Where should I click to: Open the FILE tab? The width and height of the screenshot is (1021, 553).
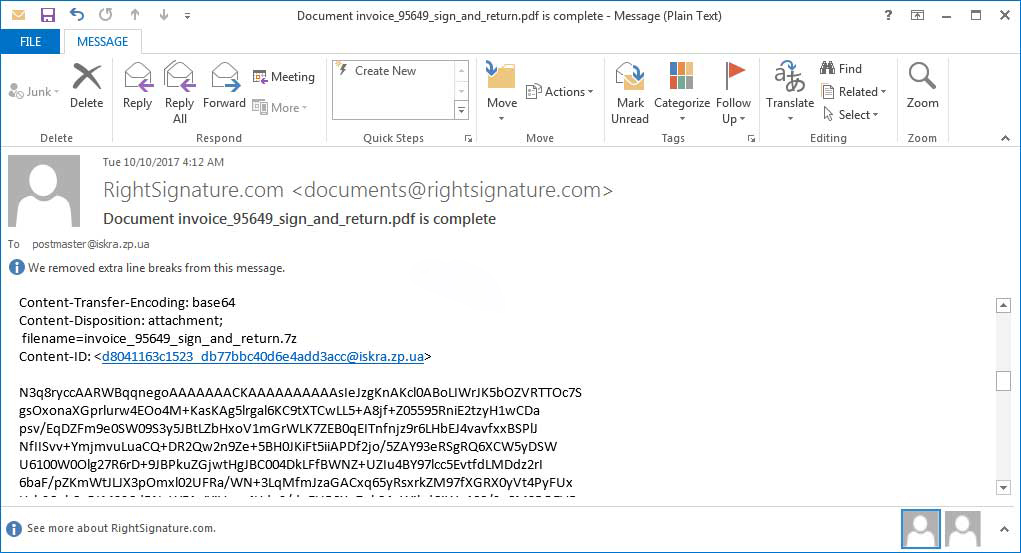point(31,42)
